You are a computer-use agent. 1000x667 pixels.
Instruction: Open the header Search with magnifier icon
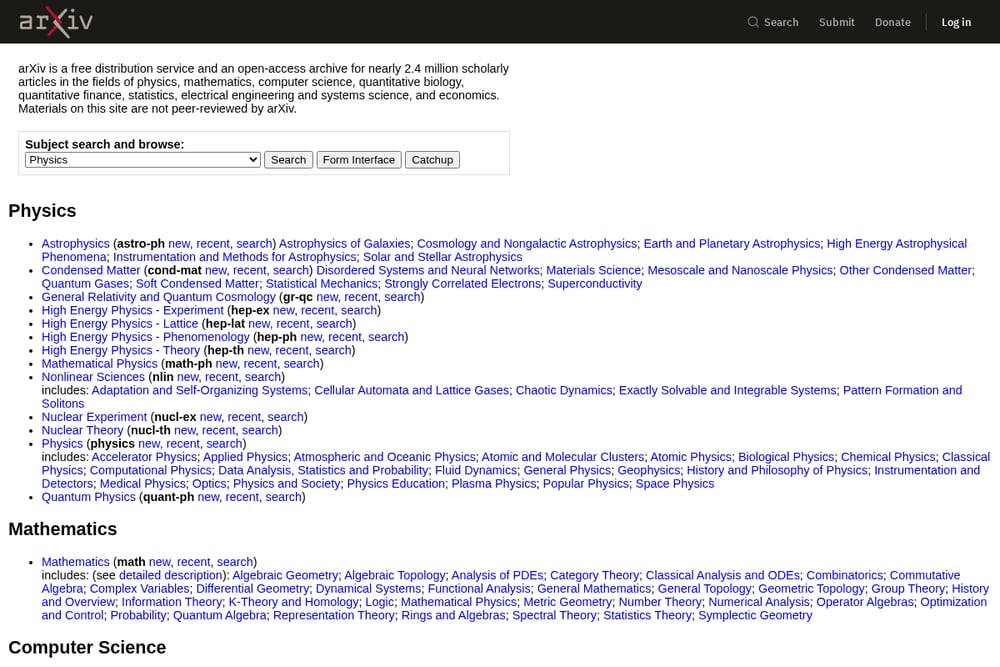[773, 22]
